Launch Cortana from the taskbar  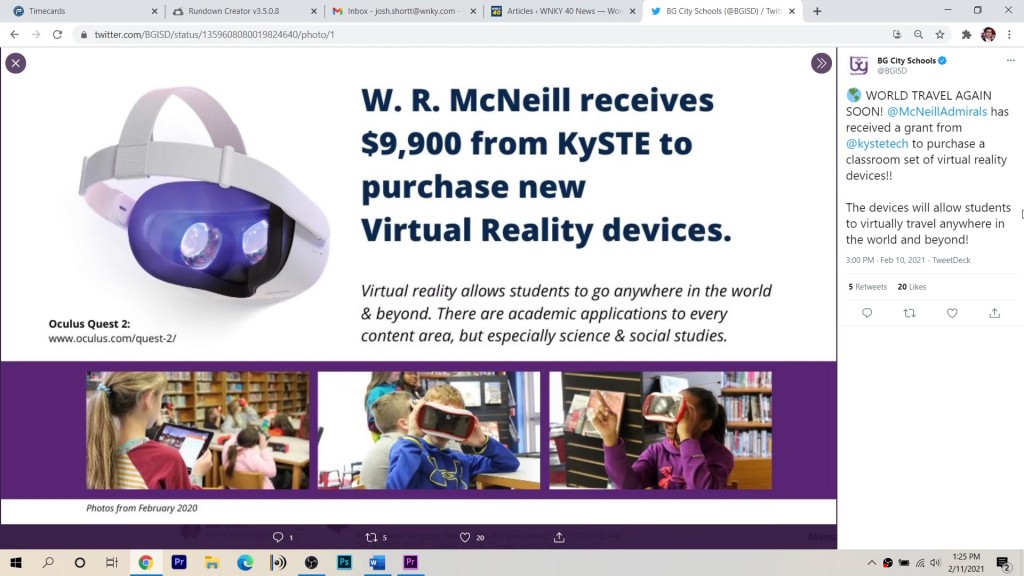pos(80,562)
